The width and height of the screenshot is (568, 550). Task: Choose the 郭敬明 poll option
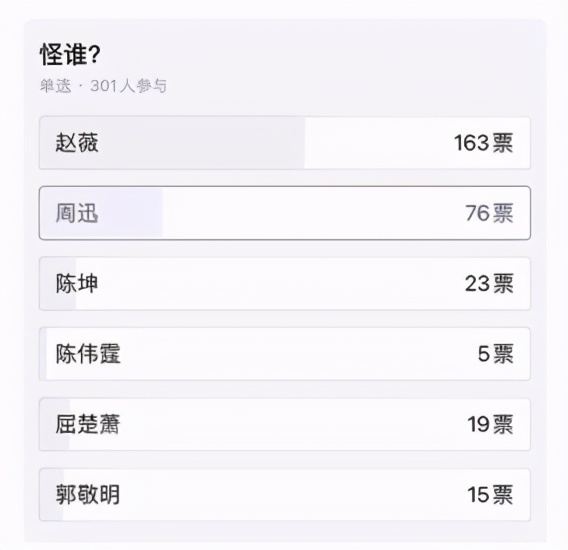click(285, 495)
